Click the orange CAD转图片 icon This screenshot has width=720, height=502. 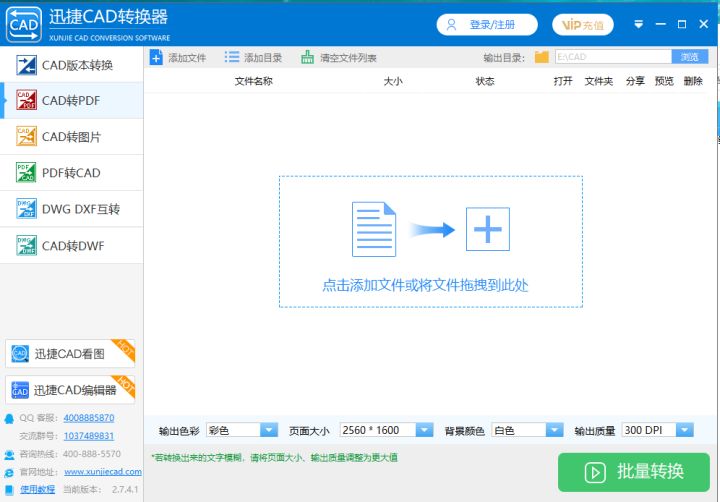[x=26, y=136]
